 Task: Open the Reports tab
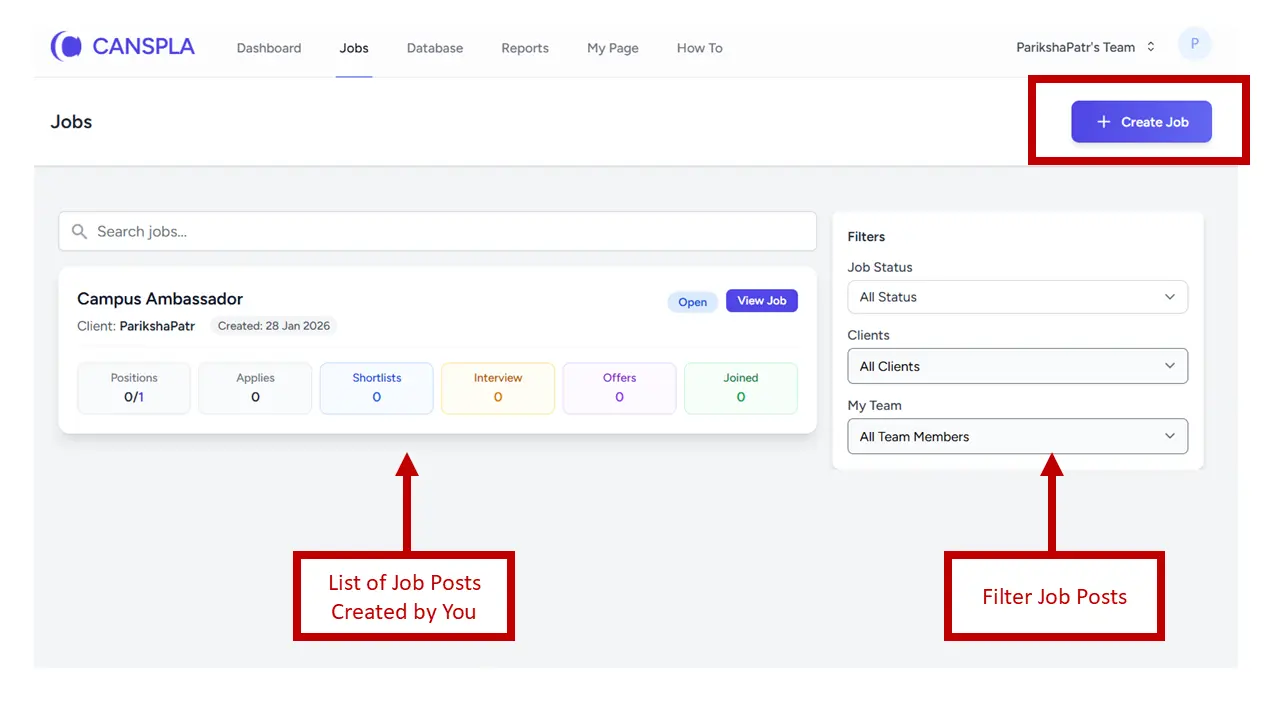pos(525,48)
